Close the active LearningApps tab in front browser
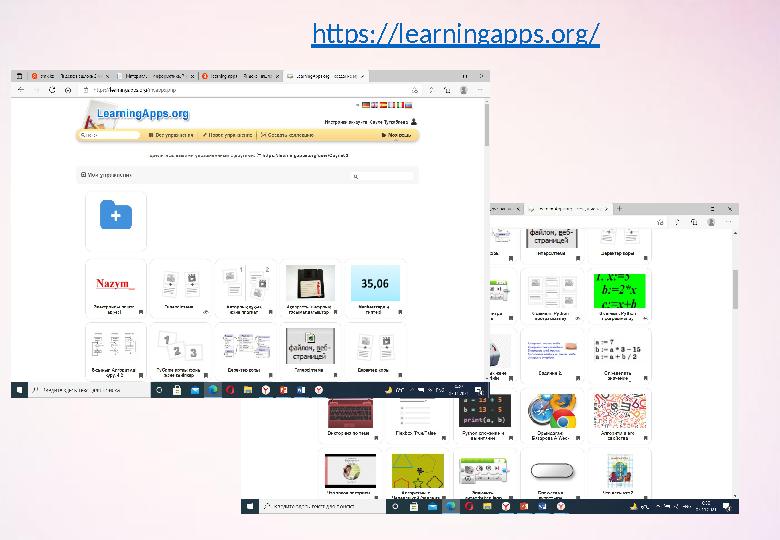 pos(363,76)
